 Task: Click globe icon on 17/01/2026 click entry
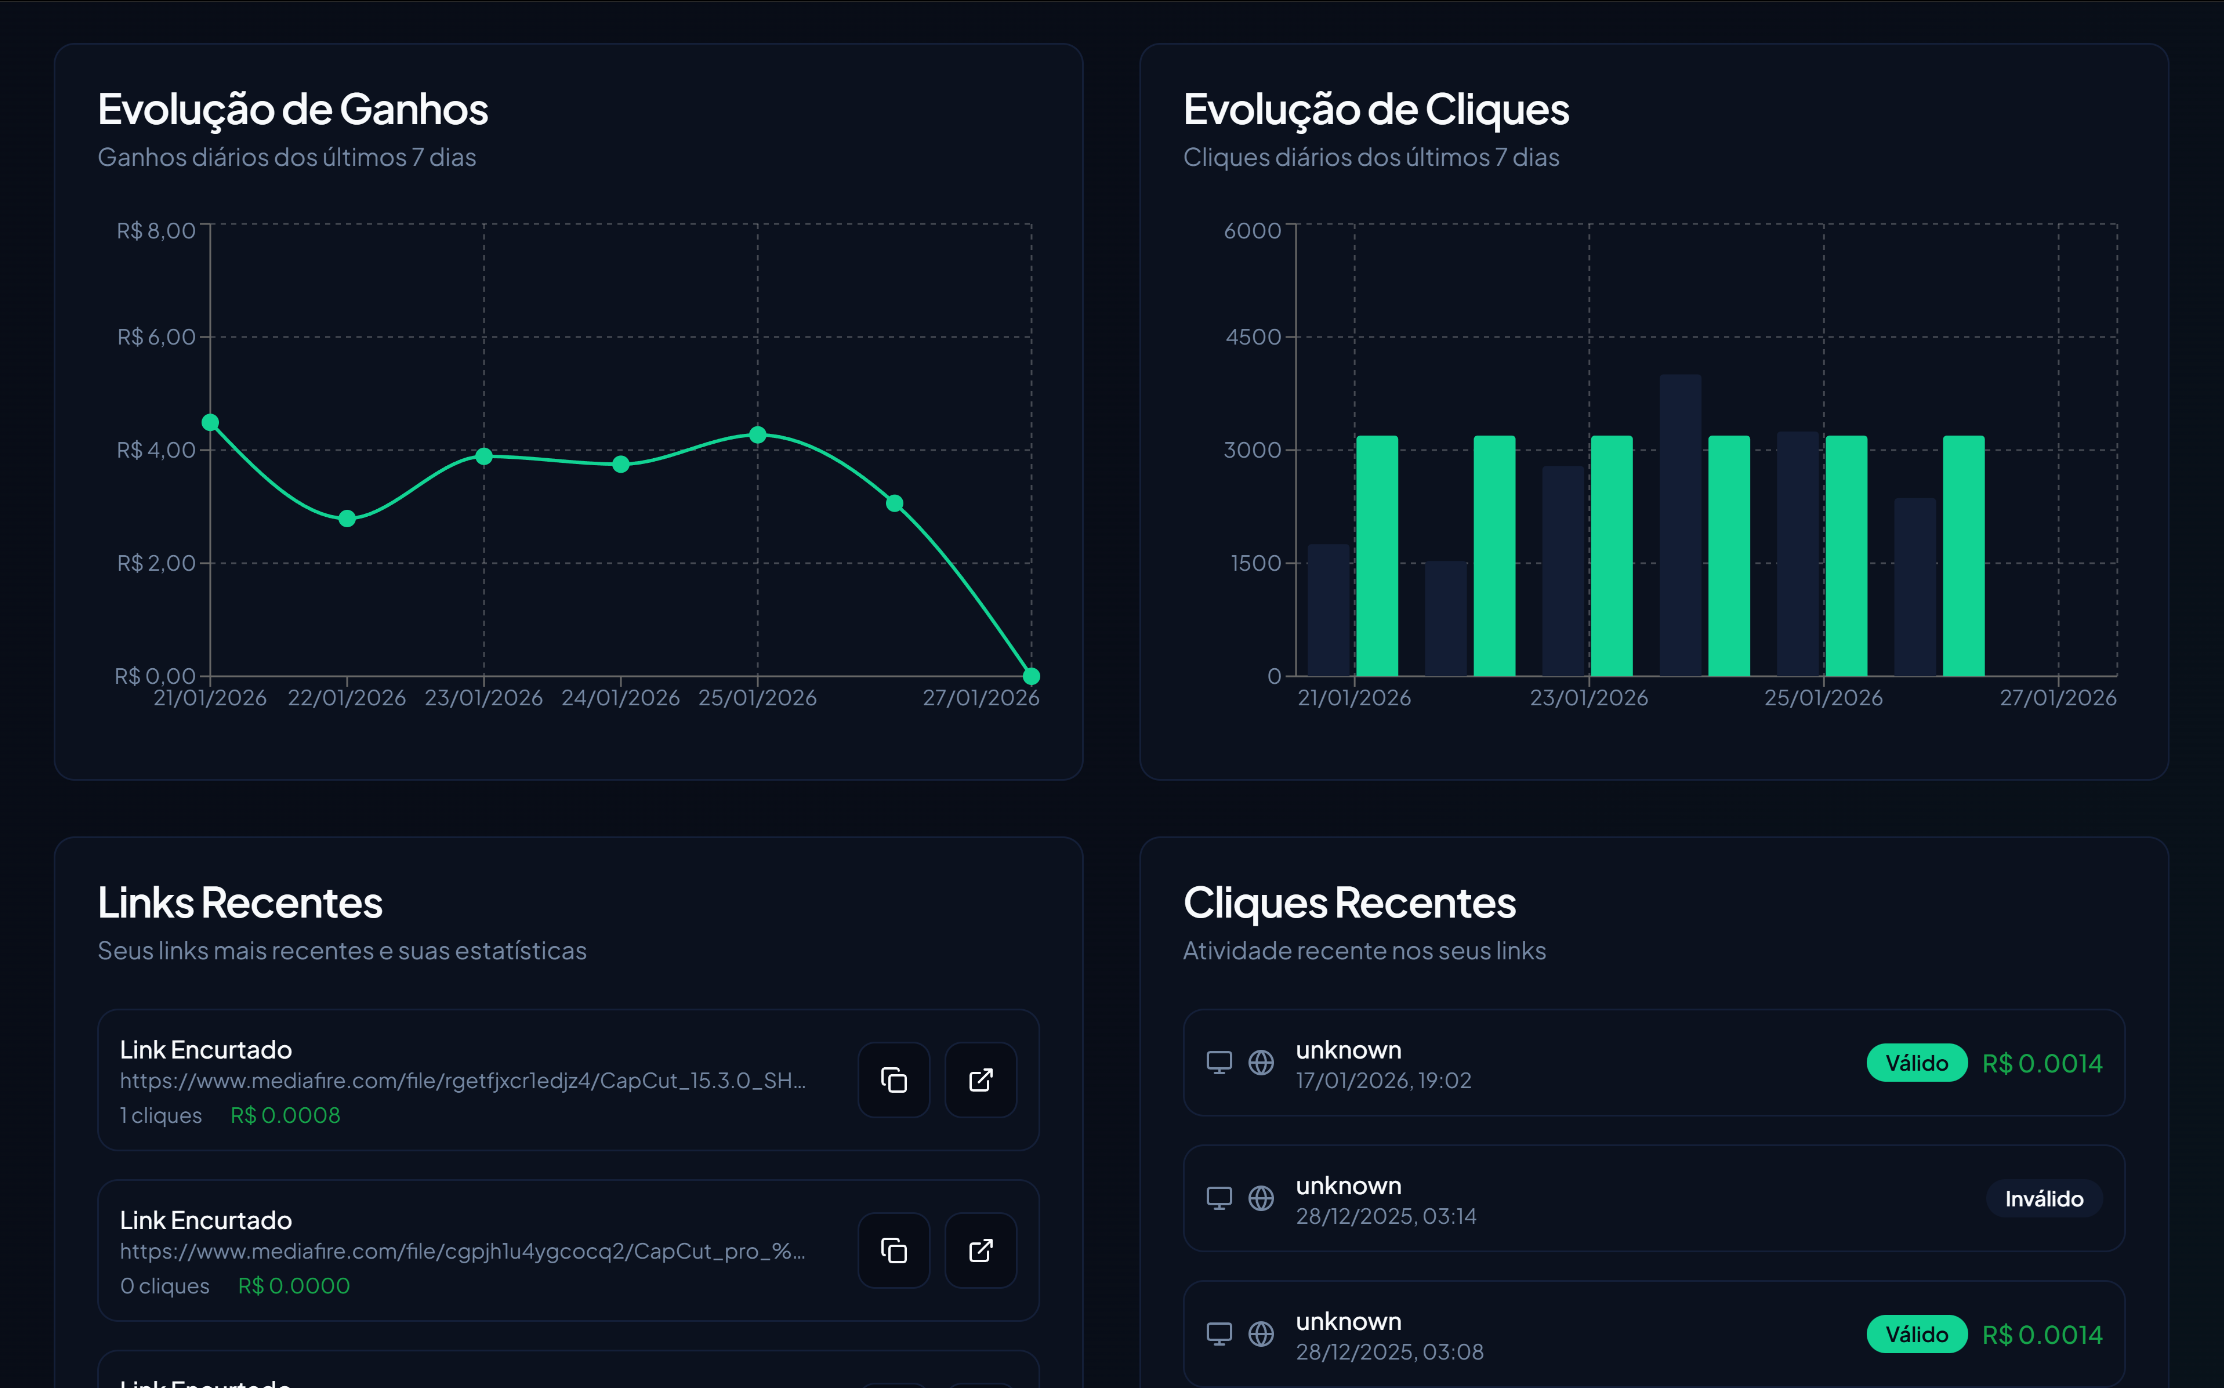(x=1261, y=1062)
